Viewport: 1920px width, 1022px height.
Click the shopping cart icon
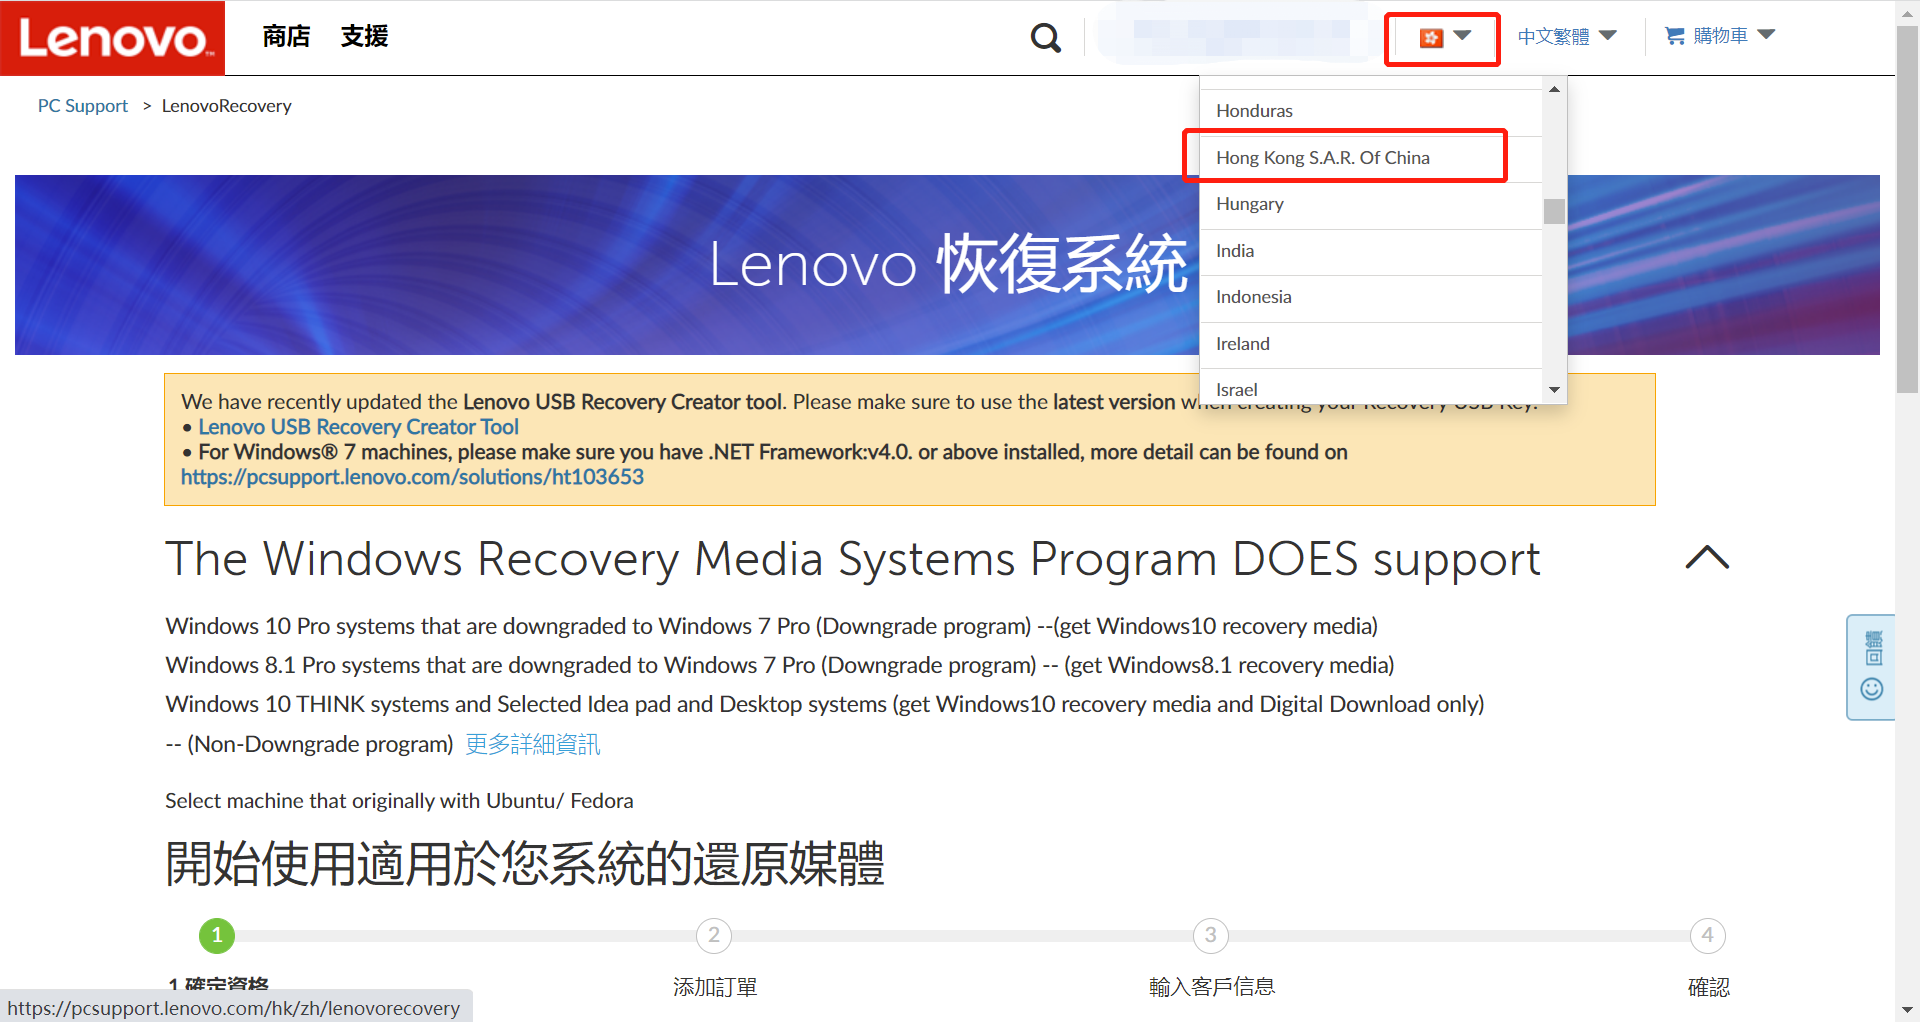coord(1675,36)
